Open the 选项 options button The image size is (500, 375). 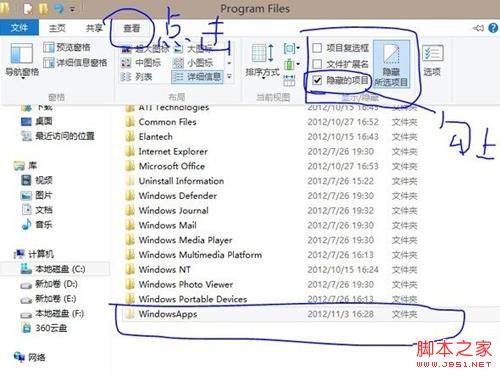(432, 61)
